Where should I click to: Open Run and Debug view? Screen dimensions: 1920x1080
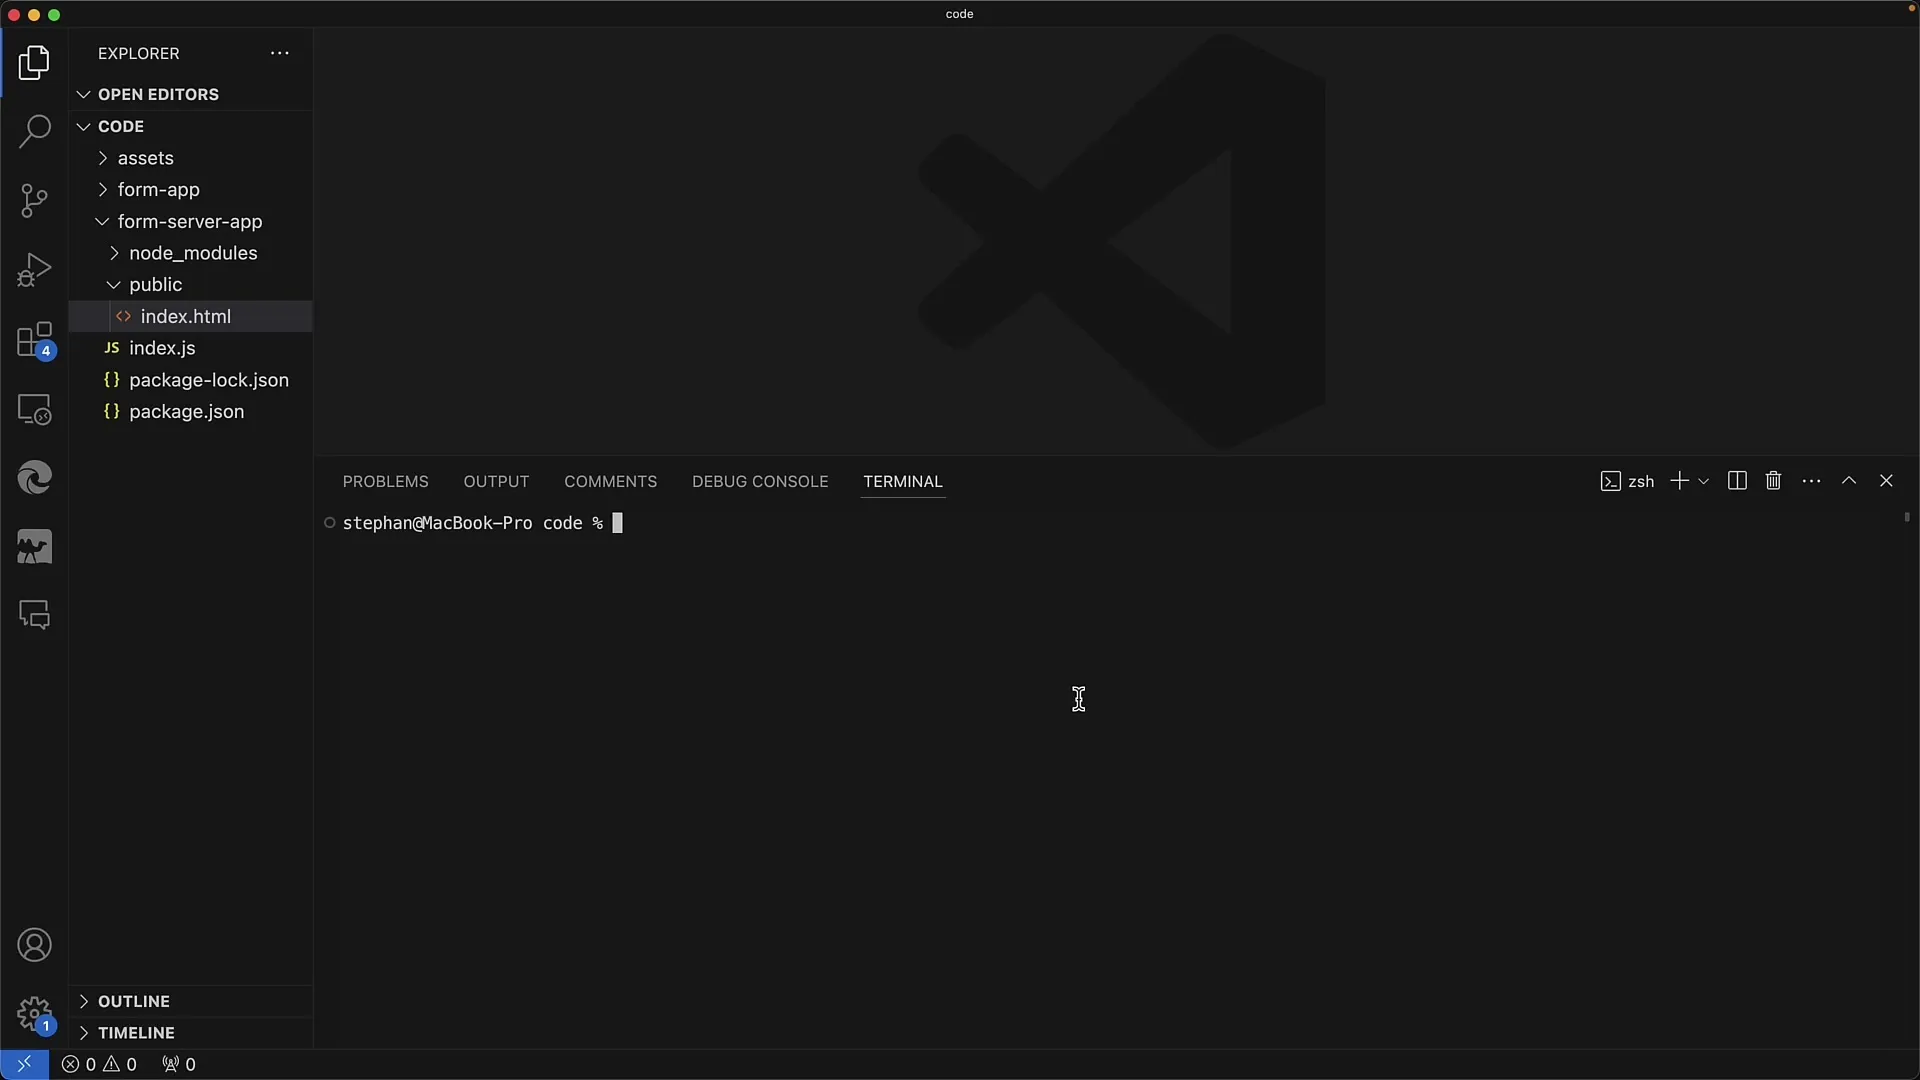pyautogui.click(x=34, y=270)
